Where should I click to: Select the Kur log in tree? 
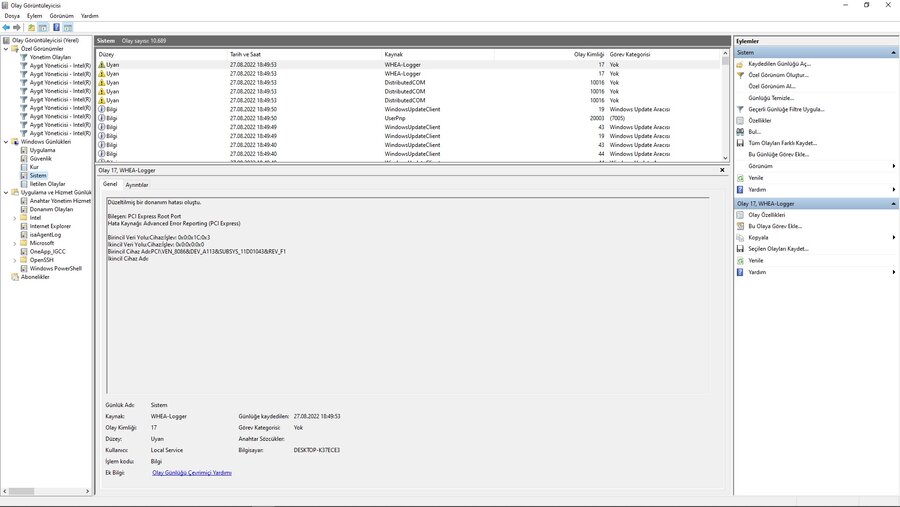click(34, 167)
